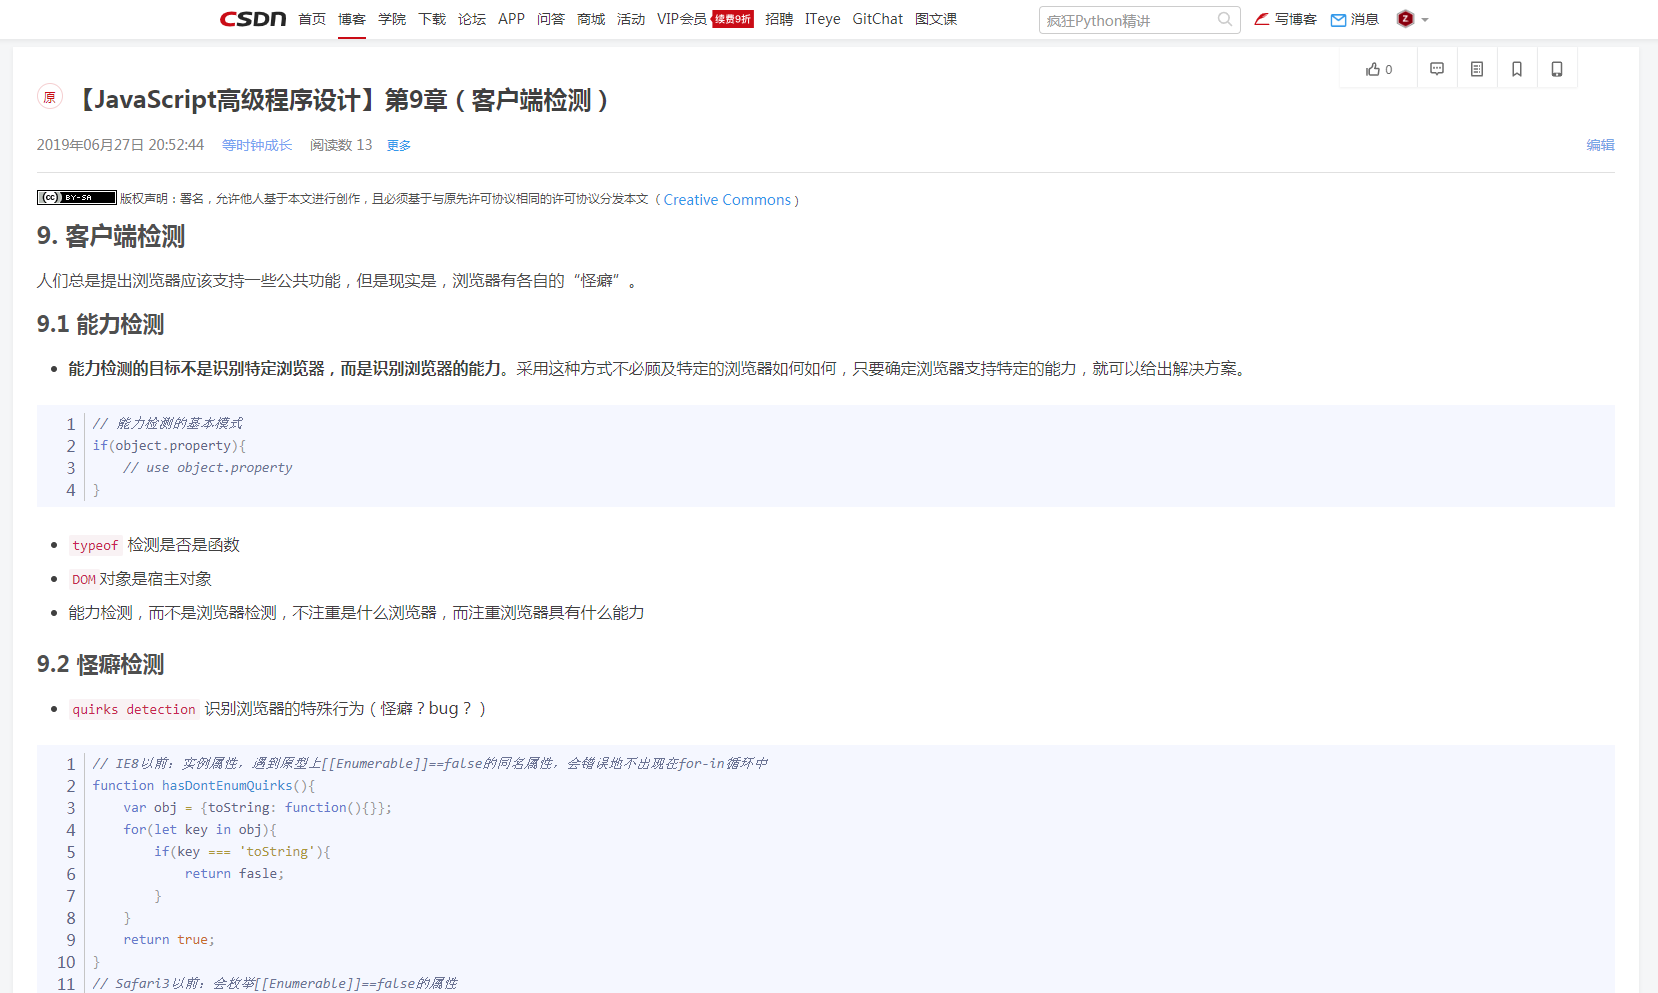Open the GitChat menu item
Viewport: 1658px width, 993px height.
tap(877, 18)
